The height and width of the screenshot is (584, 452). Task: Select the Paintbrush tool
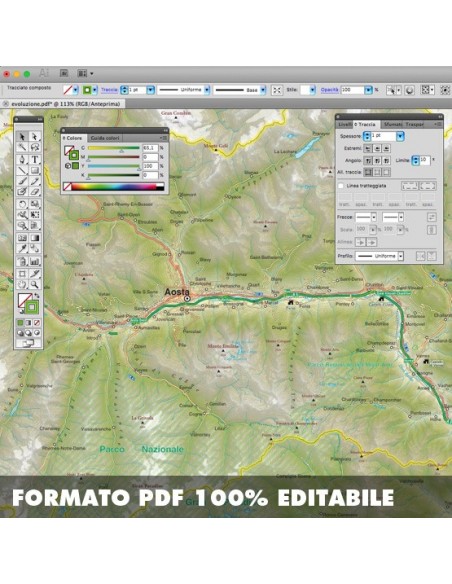pyautogui.click(x=22, y=181)
